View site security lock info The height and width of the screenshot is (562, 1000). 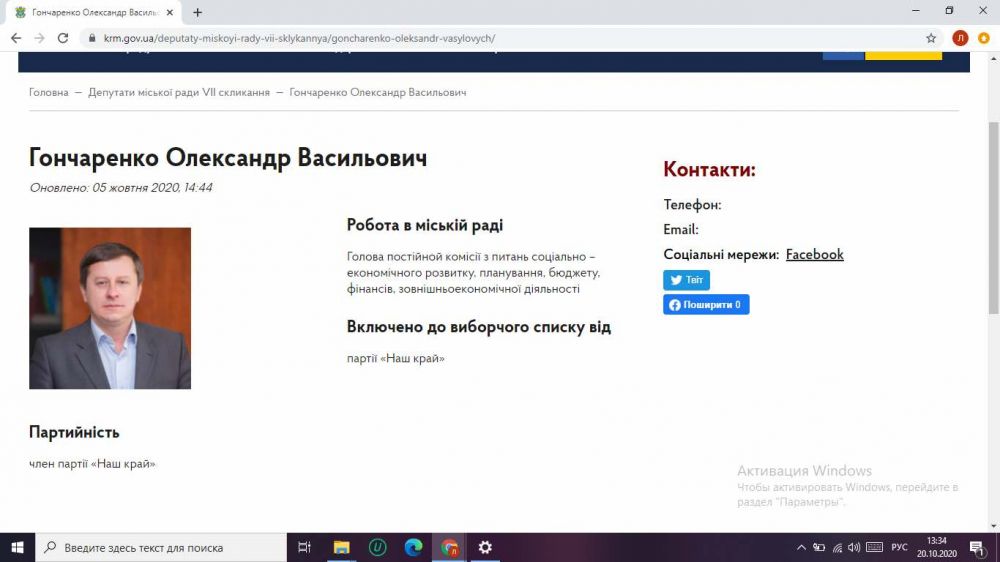tap(92, 38)
